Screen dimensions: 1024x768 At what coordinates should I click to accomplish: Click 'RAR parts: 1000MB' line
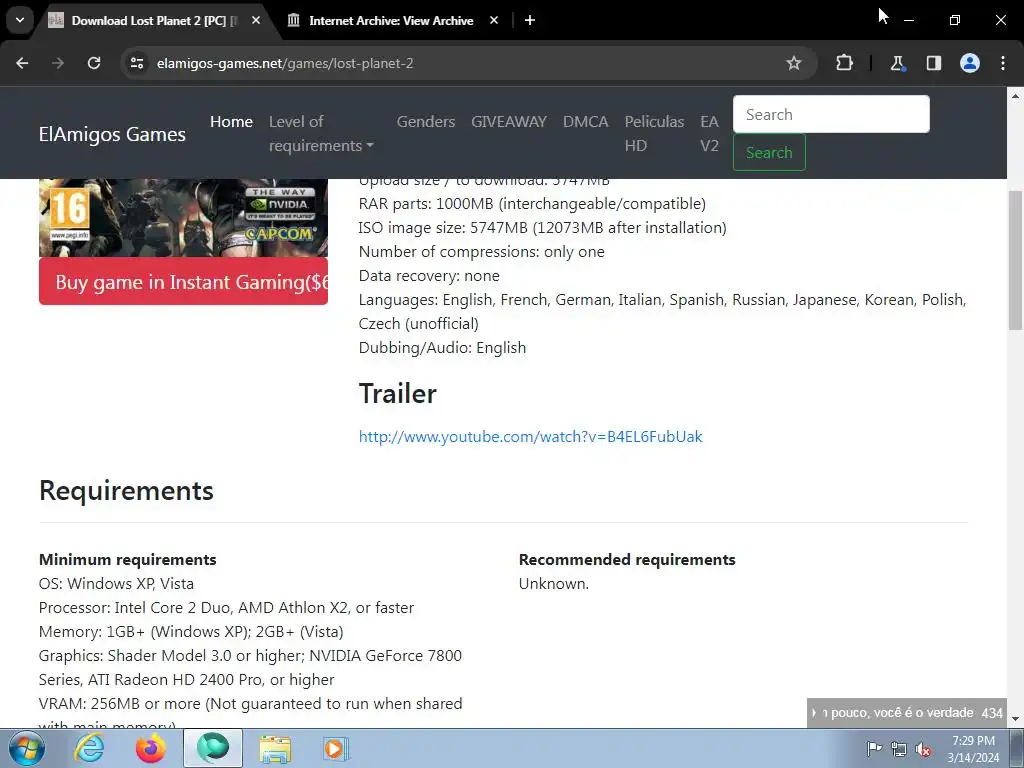[x=532, y=204]
